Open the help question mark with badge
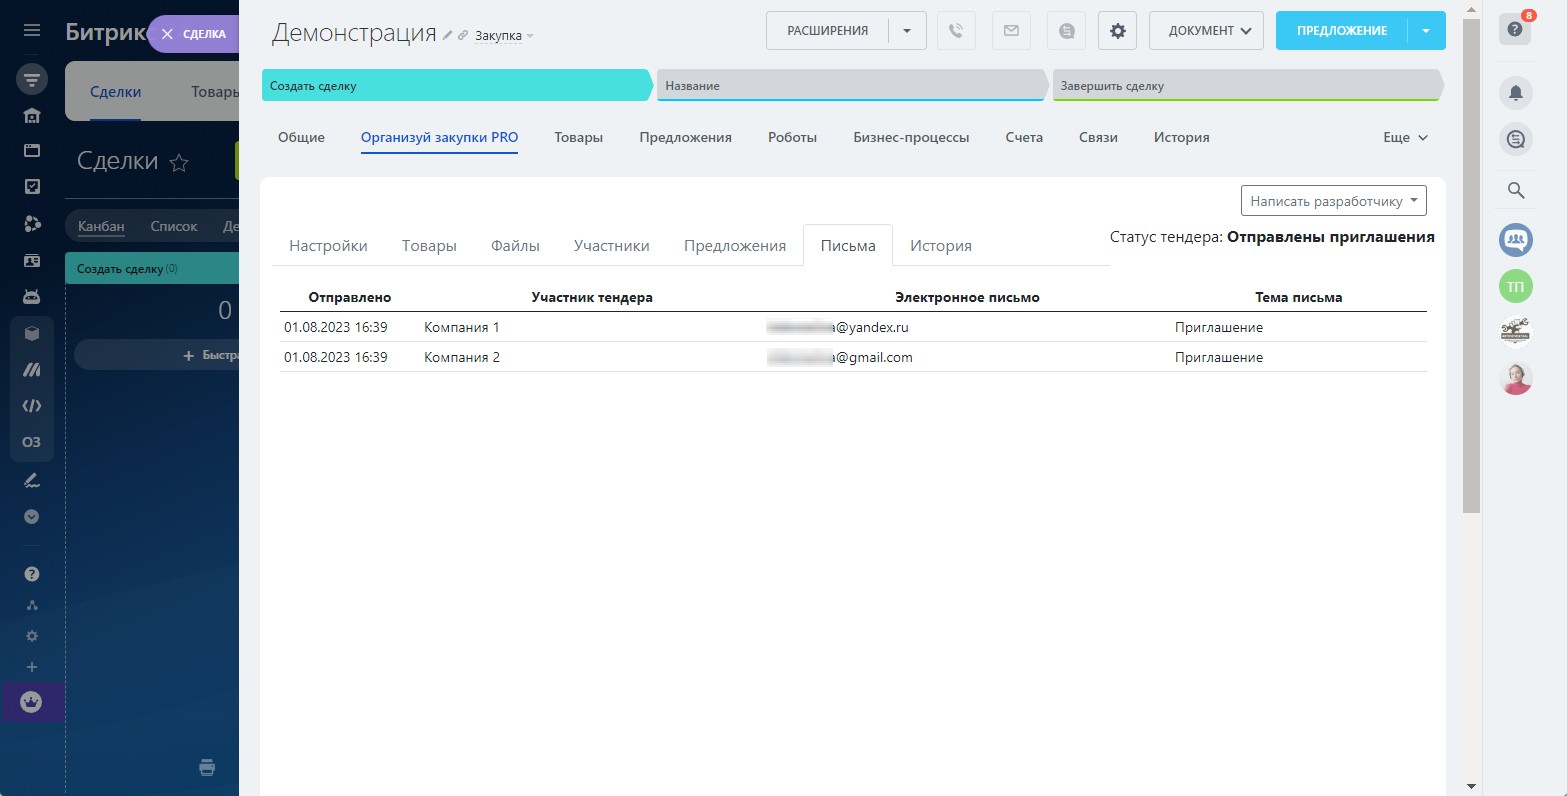 coord(1515,30)
